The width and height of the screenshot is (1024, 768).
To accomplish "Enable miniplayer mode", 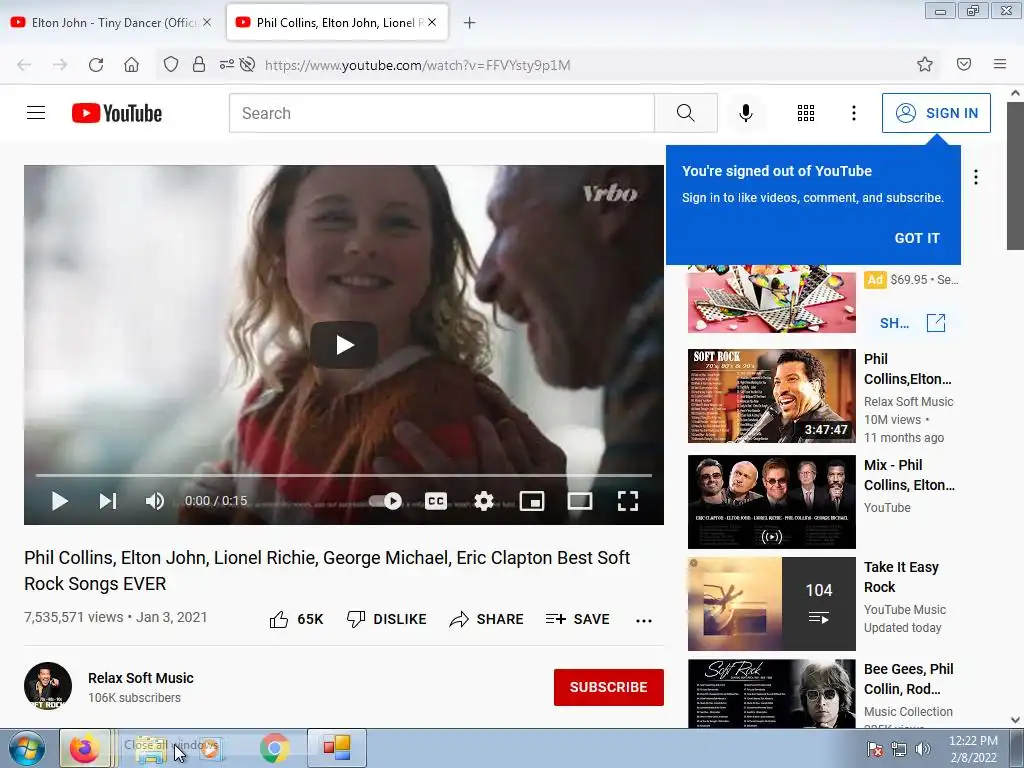I will point(532,501).
